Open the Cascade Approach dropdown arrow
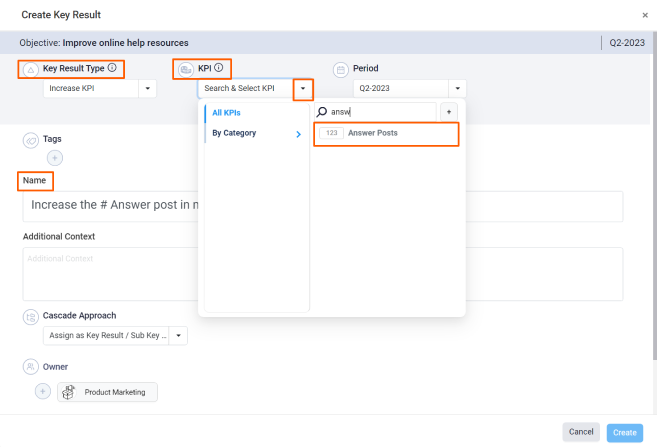Screen dimensions: 657x447 (178, 336)
